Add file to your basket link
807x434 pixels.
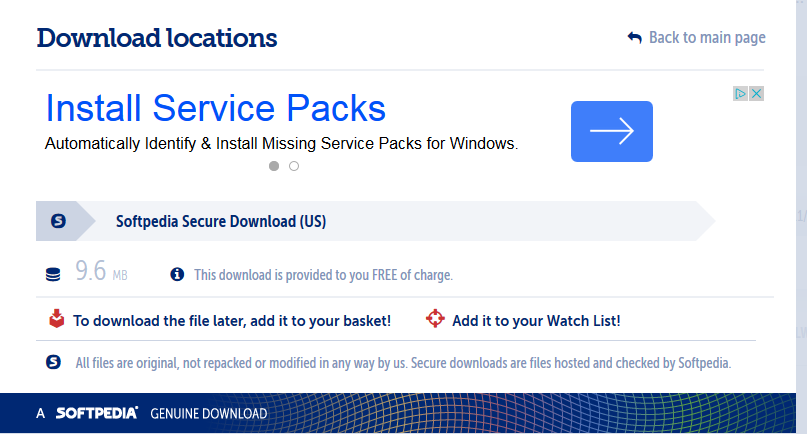click(232, 321)
